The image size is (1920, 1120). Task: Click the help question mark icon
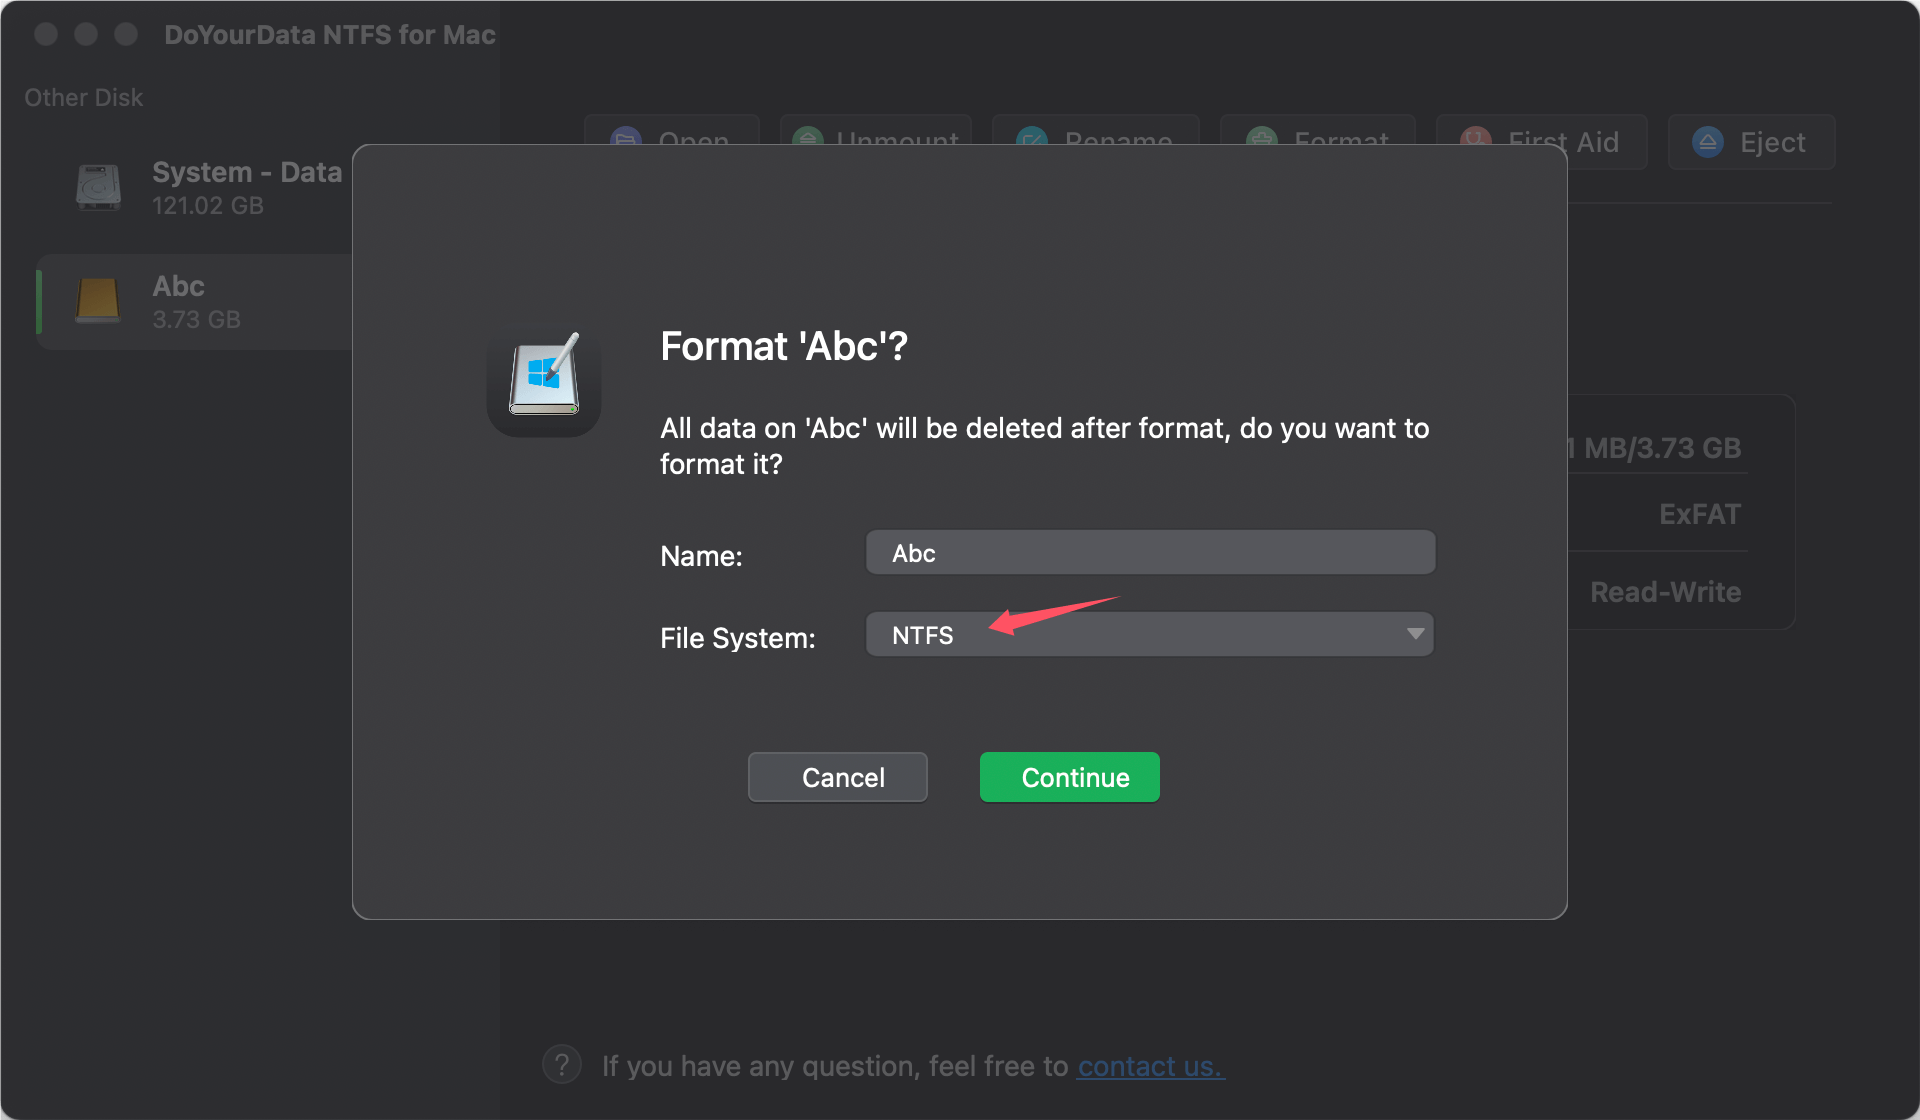(561, 1063)
